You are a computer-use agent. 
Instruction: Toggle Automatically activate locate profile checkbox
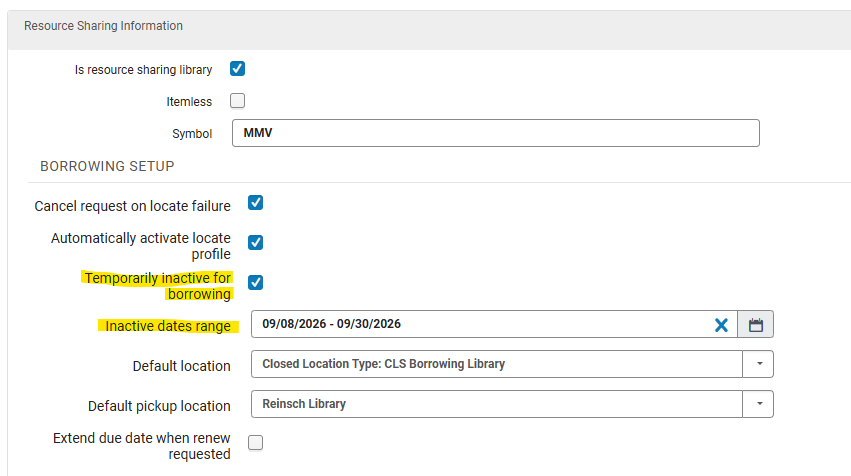tap(255, 243)
